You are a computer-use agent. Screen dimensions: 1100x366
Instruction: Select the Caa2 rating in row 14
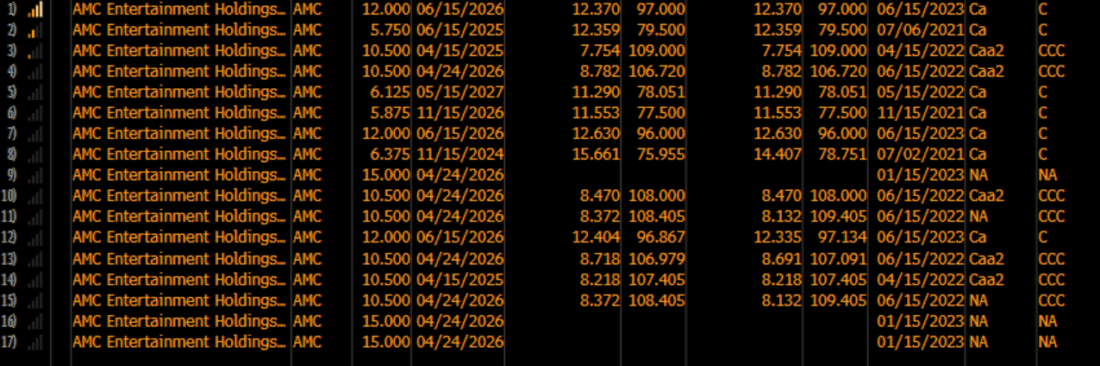986,280
